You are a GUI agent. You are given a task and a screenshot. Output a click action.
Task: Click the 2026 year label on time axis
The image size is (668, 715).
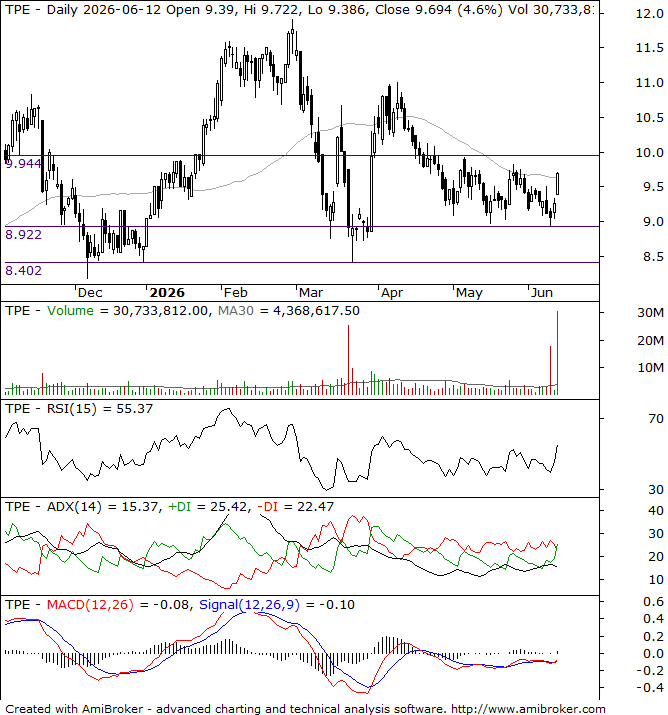coord(167,292)
